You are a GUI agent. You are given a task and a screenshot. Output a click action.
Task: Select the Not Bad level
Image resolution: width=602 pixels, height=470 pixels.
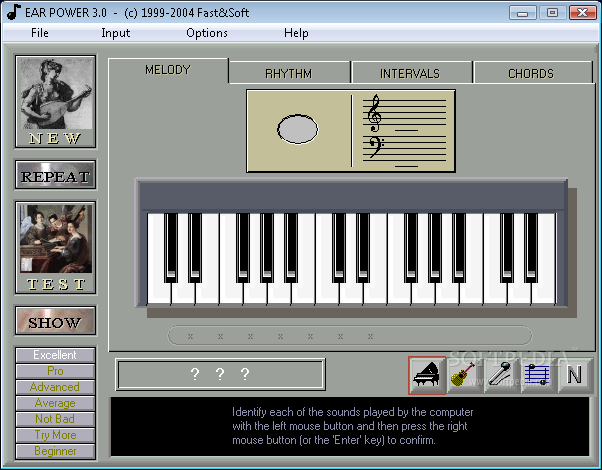click(55, 419)
